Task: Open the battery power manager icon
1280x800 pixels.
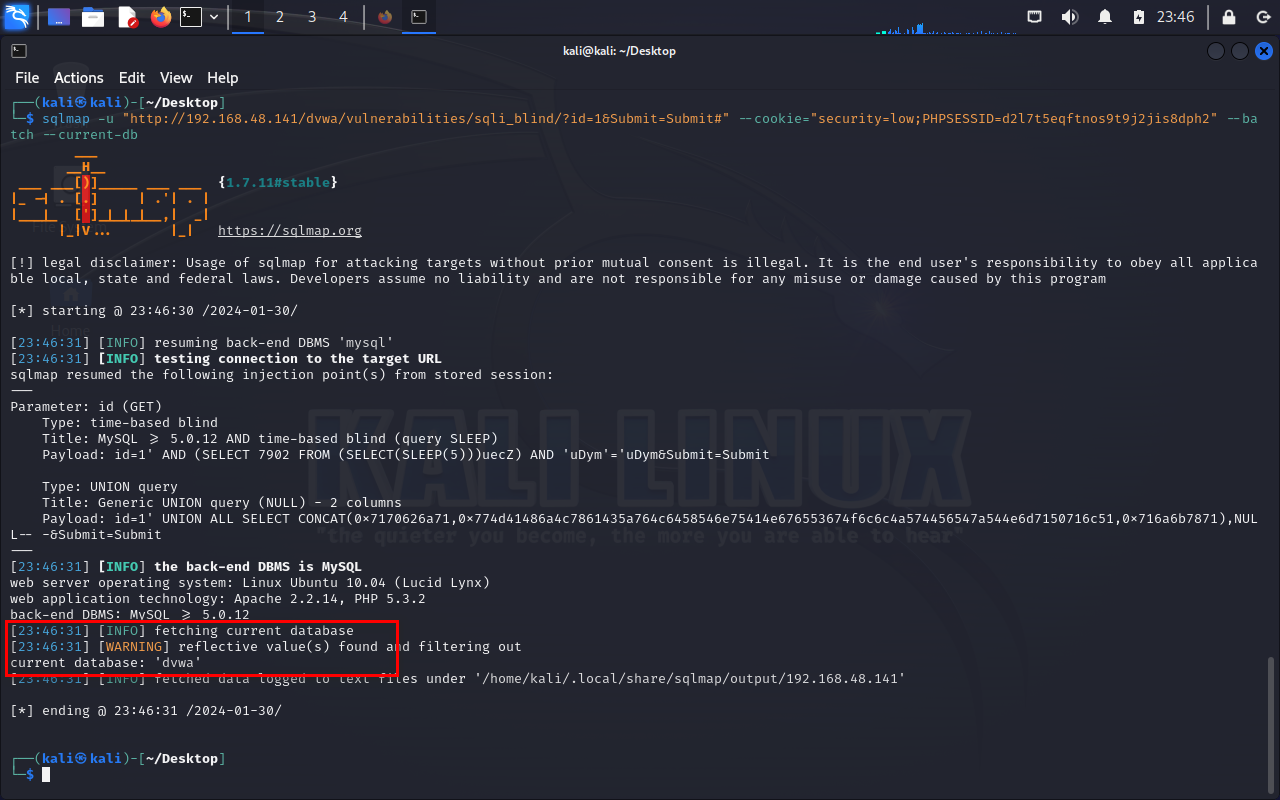Action: tap(1138, 17)
